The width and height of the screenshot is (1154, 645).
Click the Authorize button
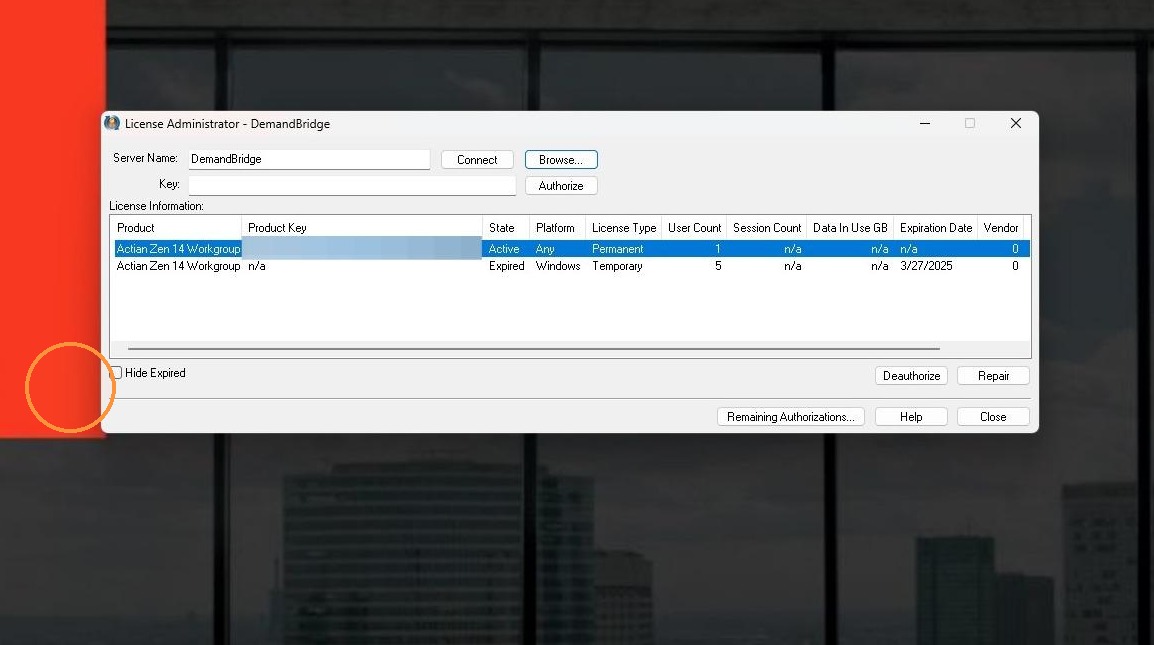pyautogui.click(x=561, y=186)
